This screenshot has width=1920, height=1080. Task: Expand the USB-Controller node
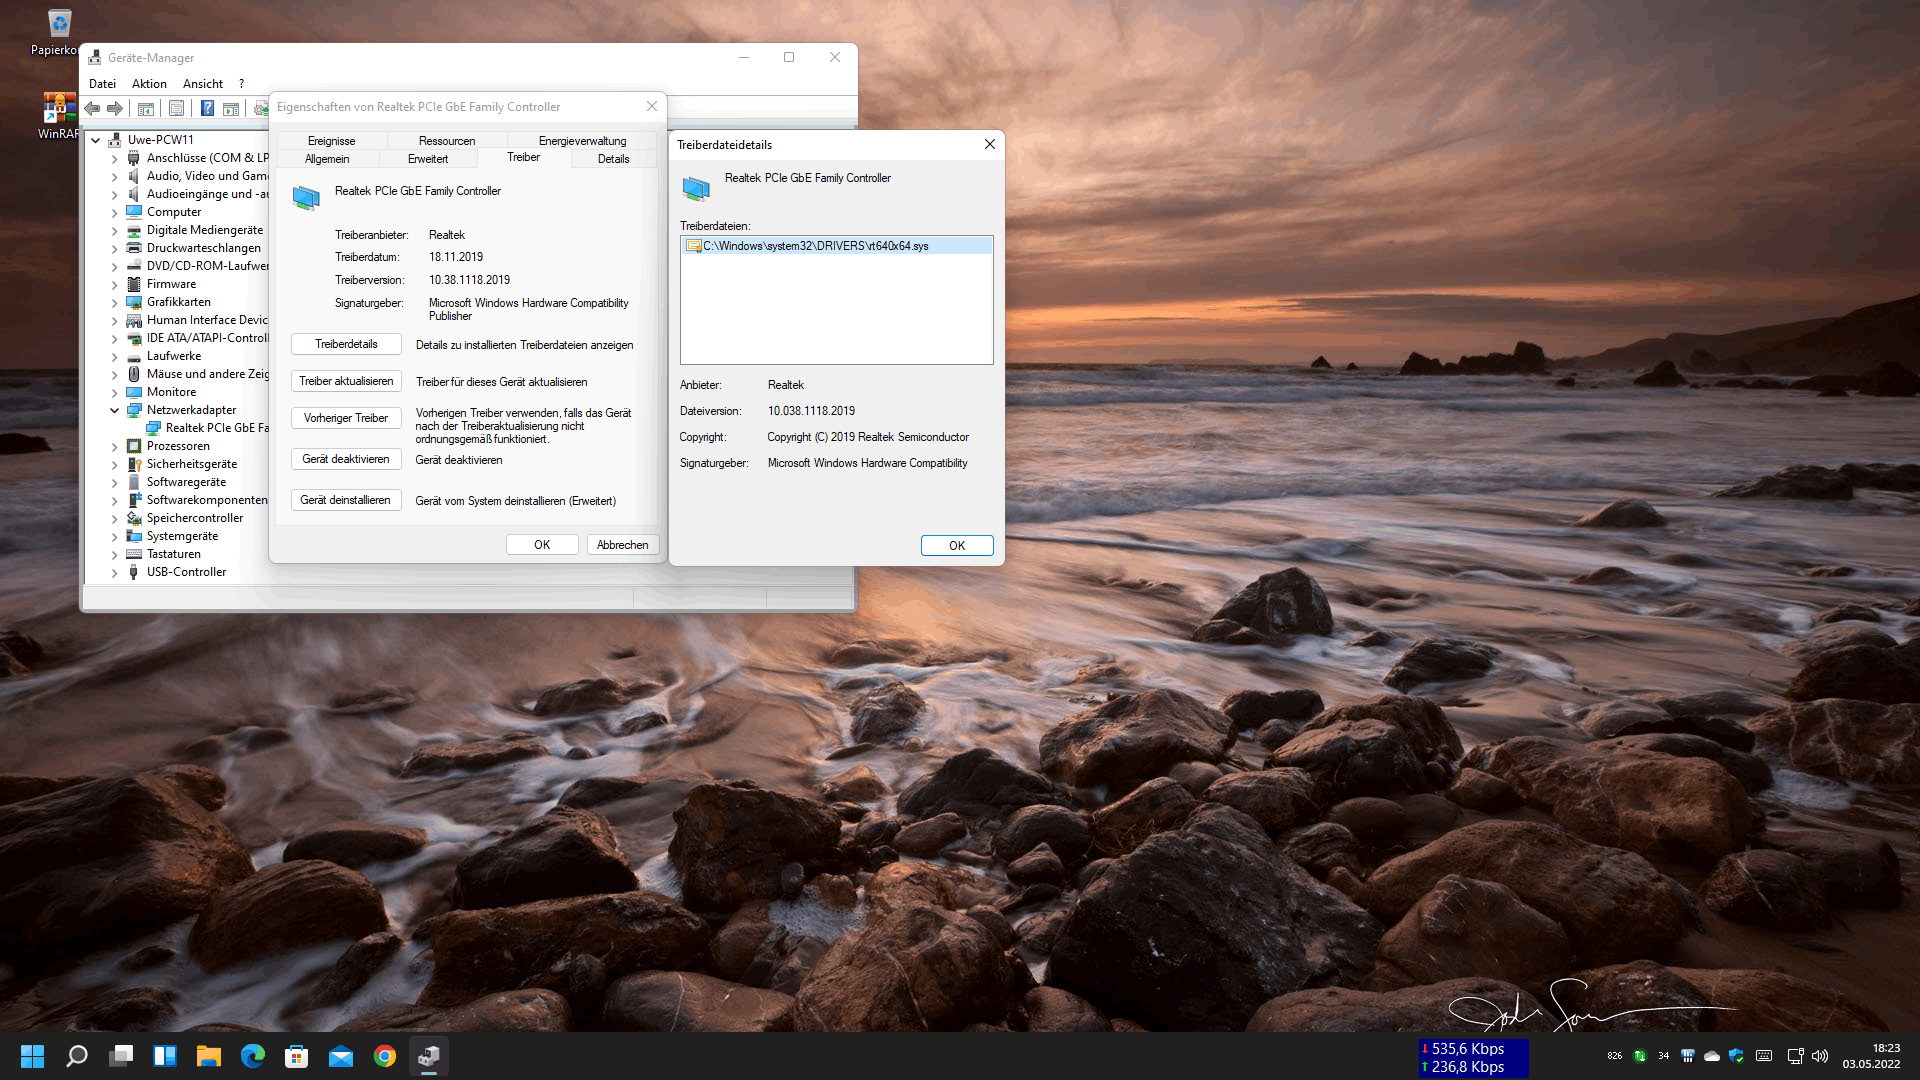tap(114, 572)
